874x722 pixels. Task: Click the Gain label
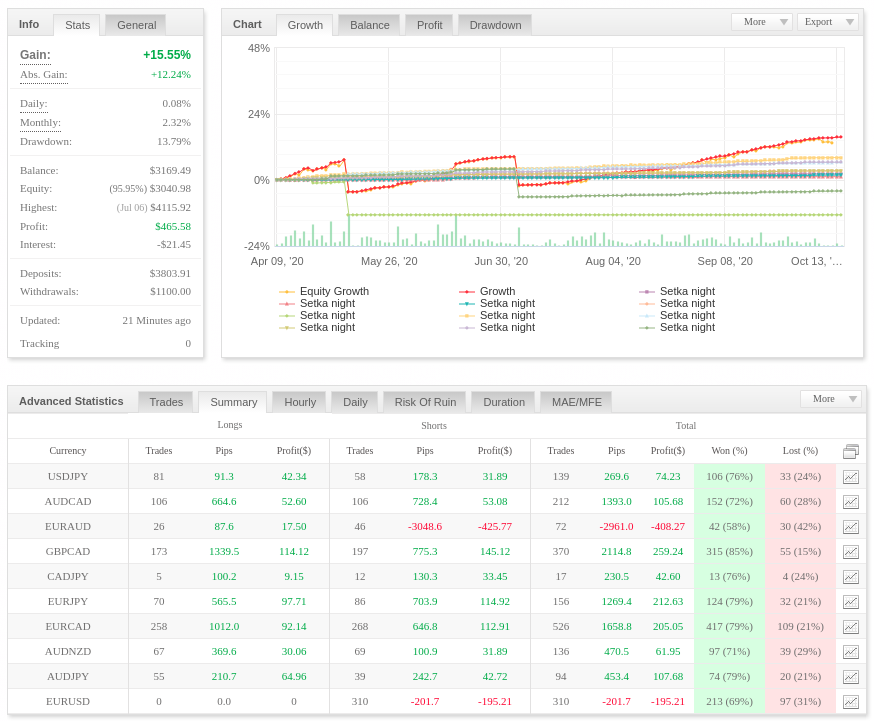click(x=35, y=55)
